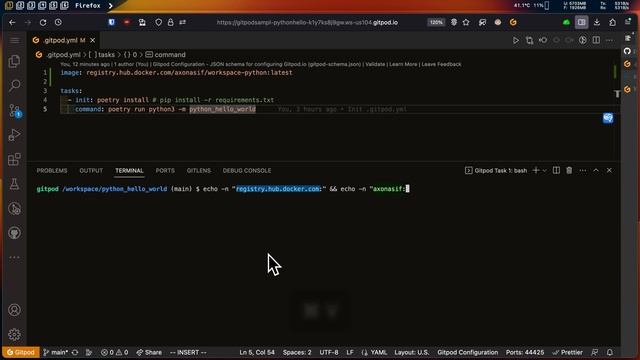Reload the page in Firefox
This screenshot has width=640, height=360.
[43, 22]
